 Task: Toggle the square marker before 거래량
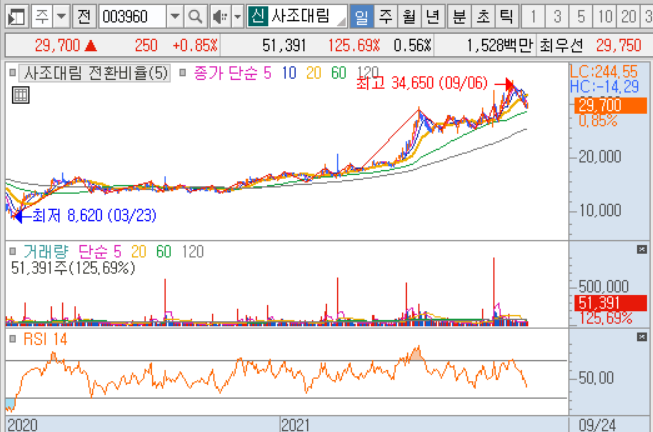[12, 251]
